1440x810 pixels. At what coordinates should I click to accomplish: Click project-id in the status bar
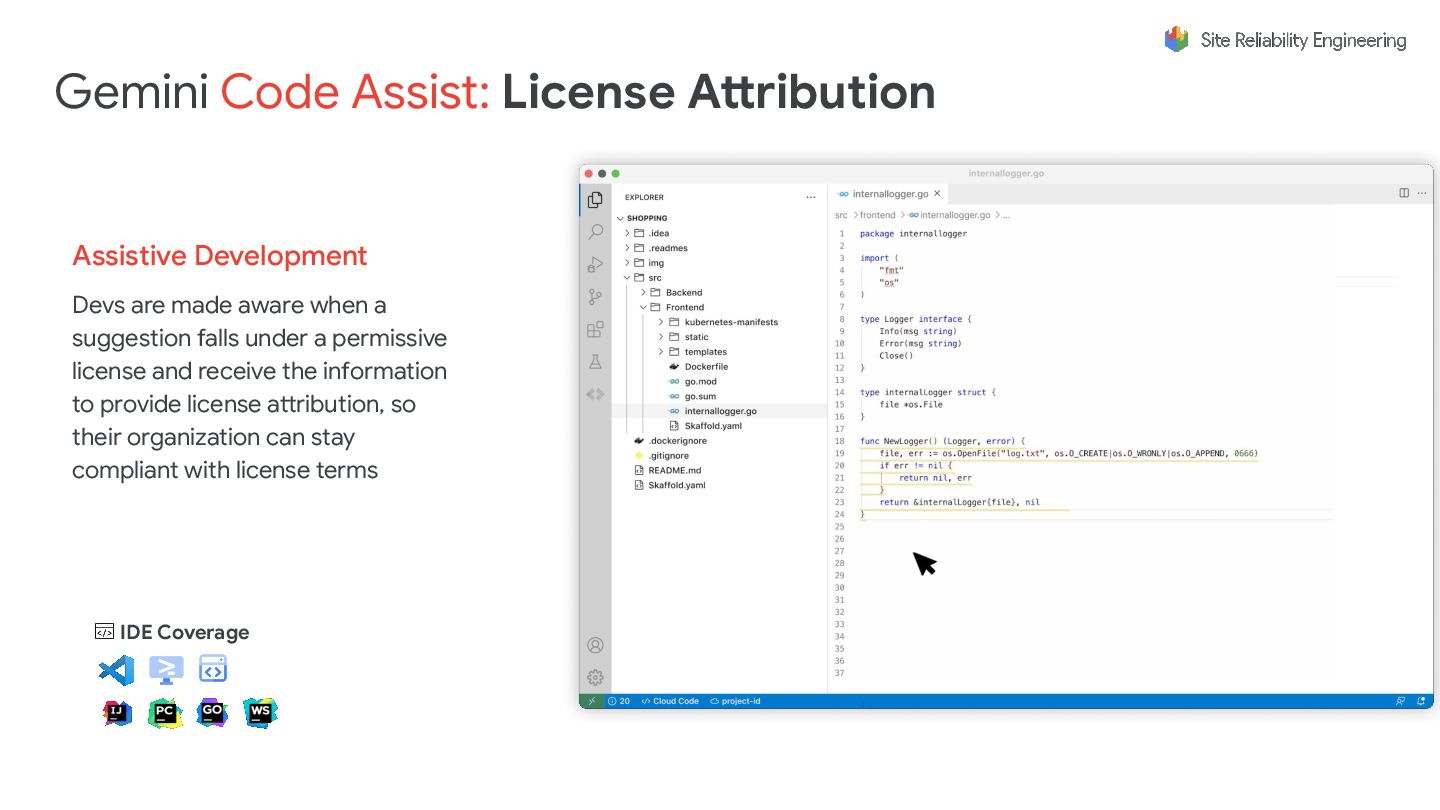pos(735,701)
